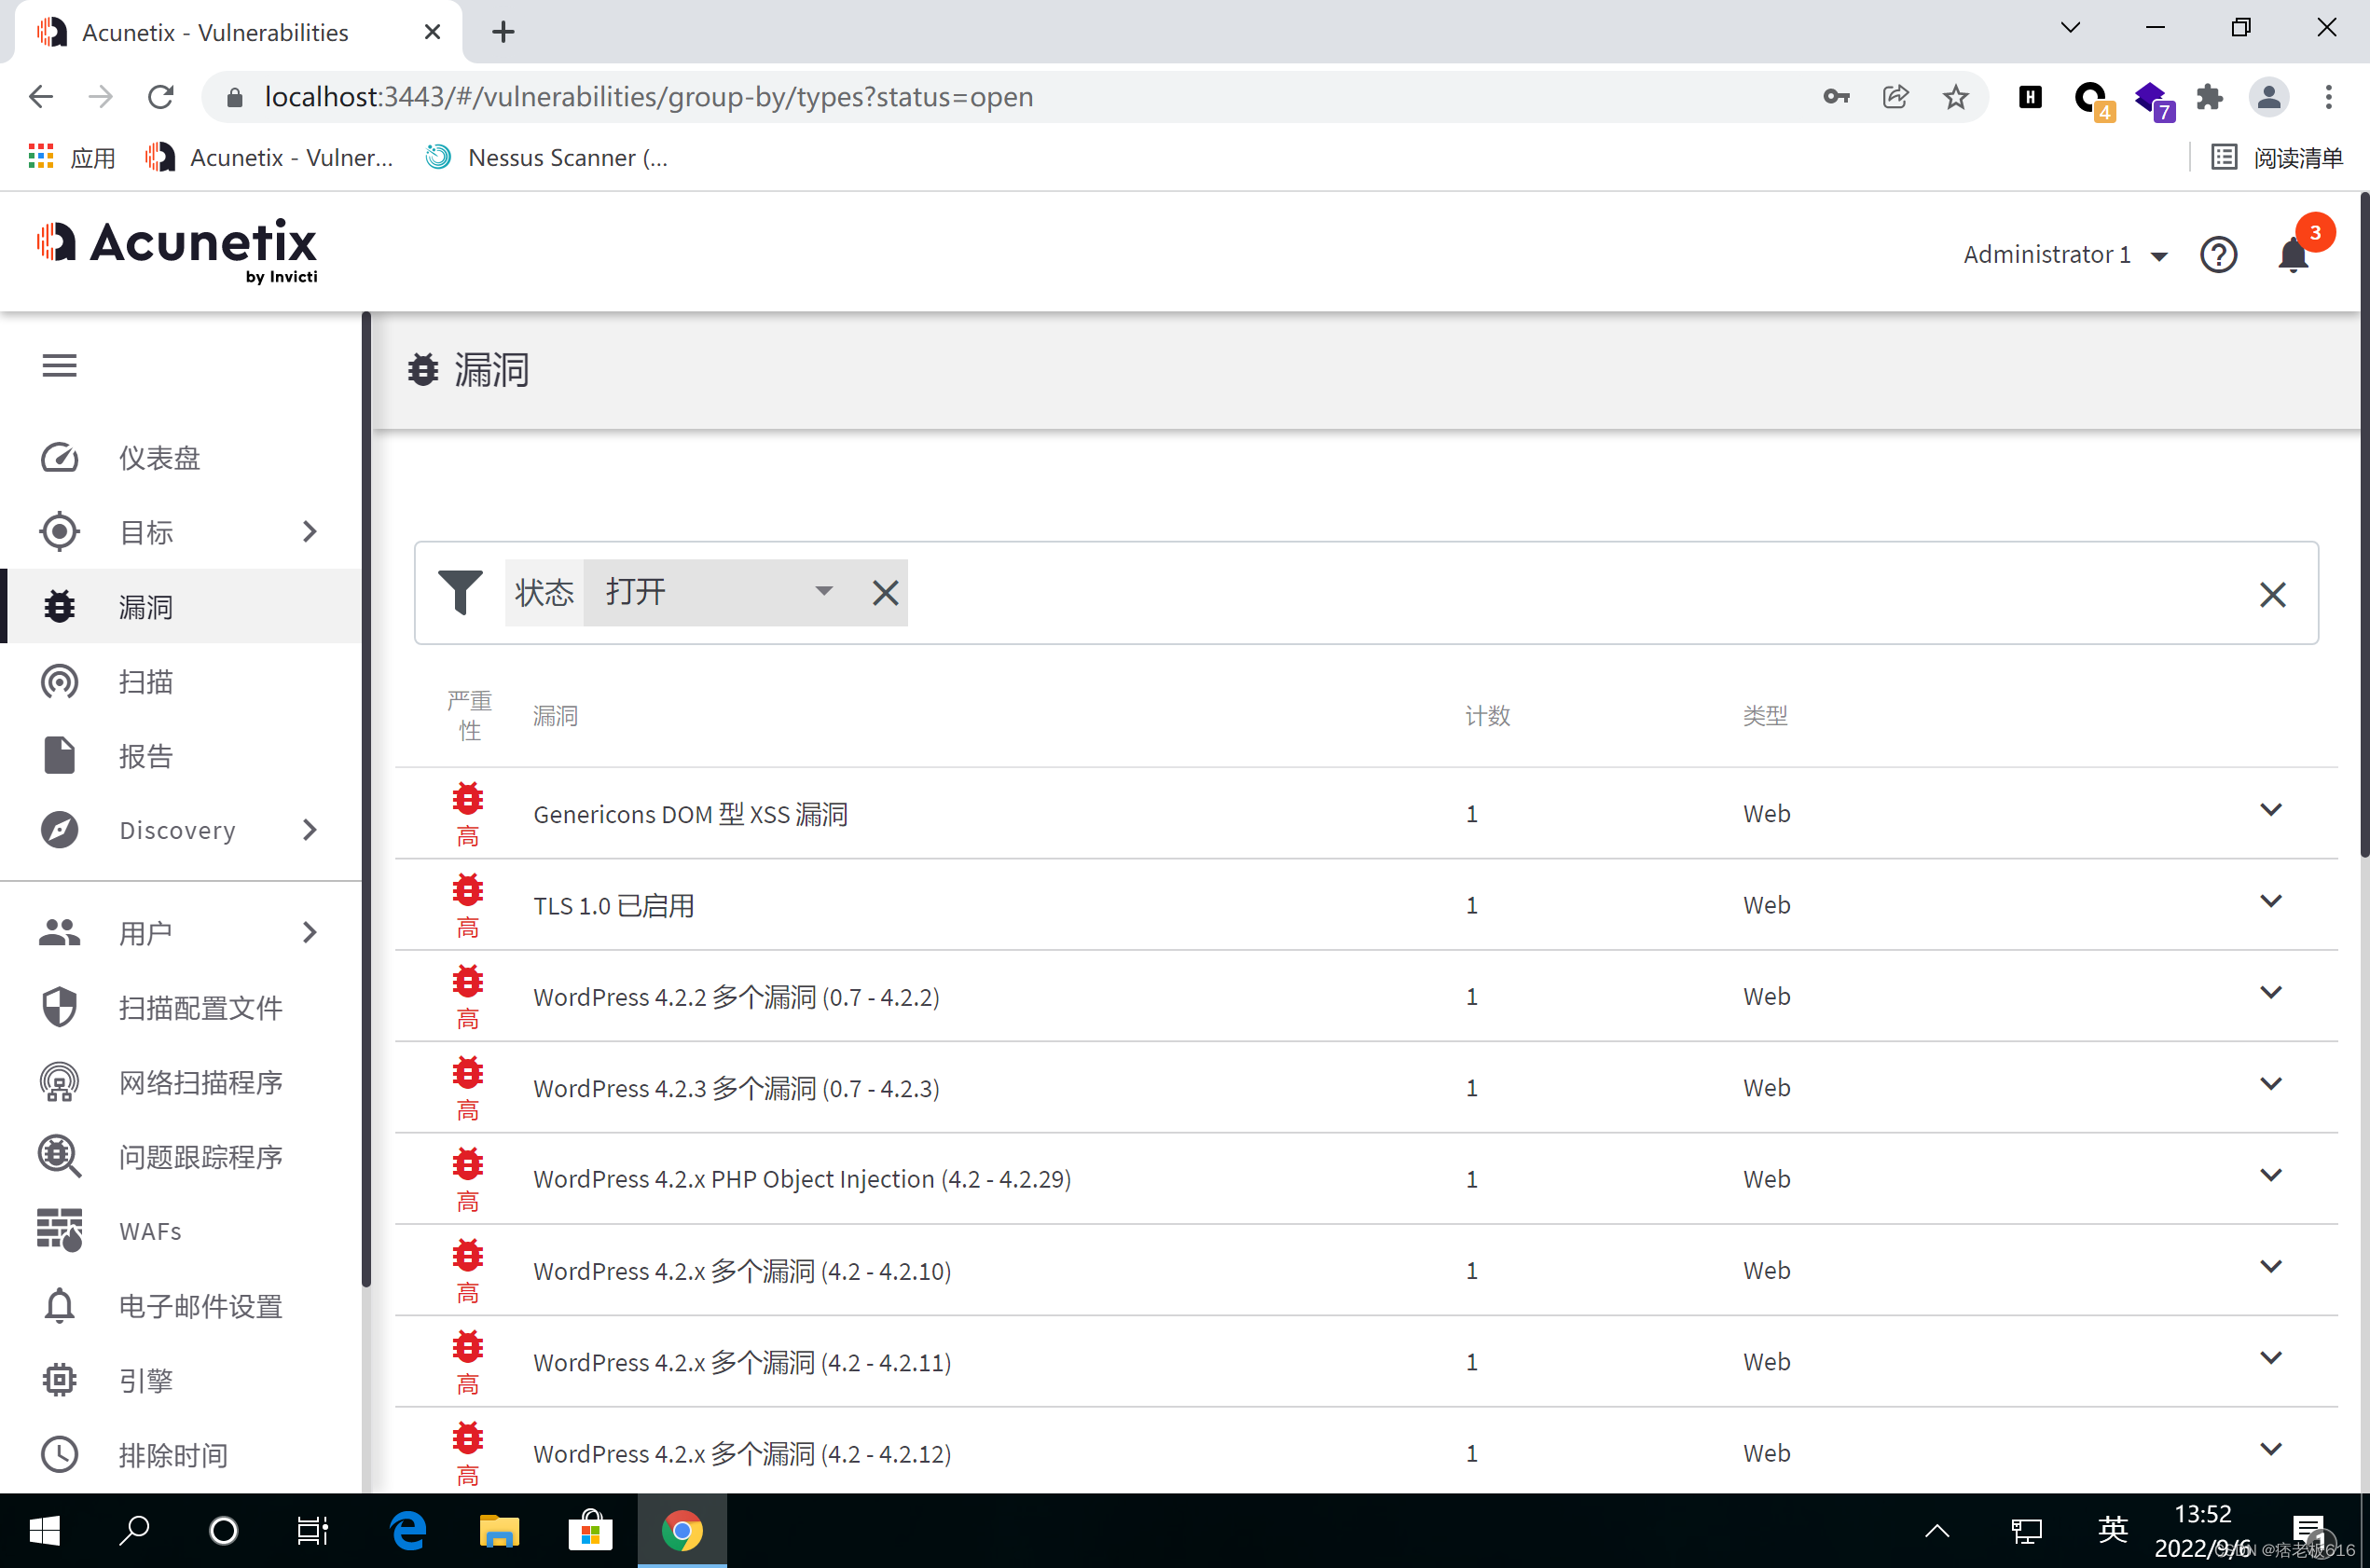Expand the Discovery submenu chevron

click(310, 830)
